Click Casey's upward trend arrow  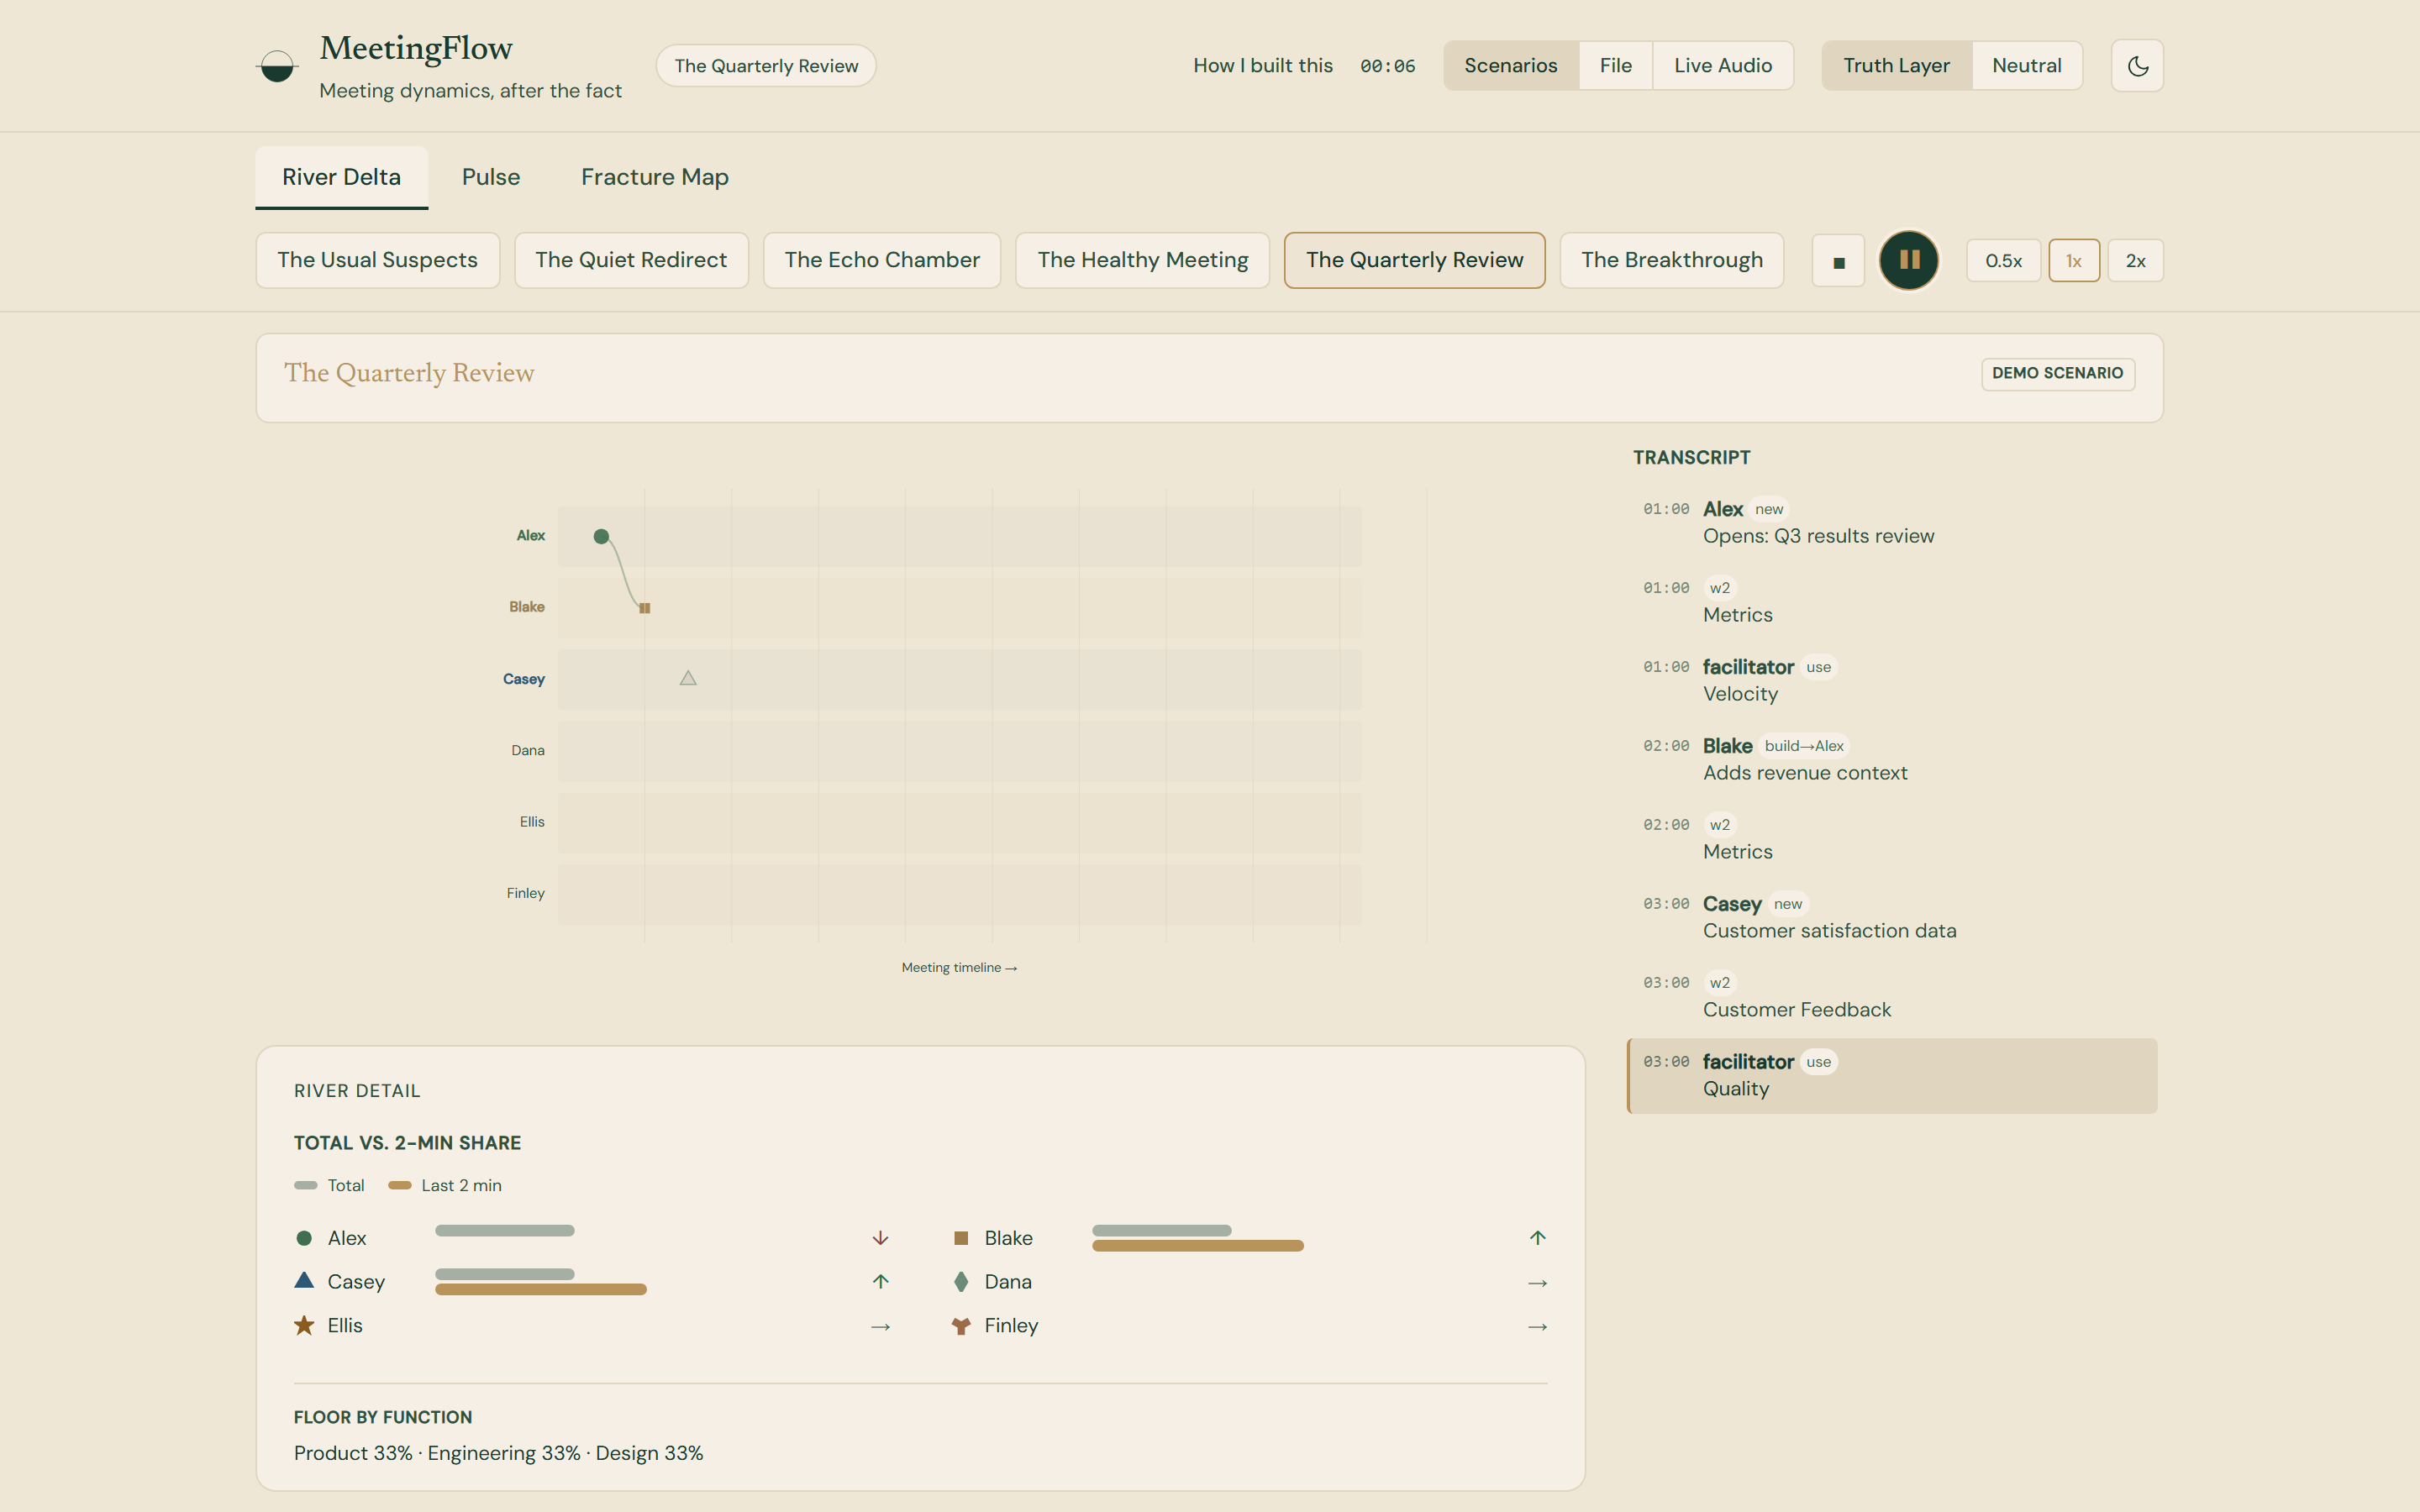click(880, 1281)
